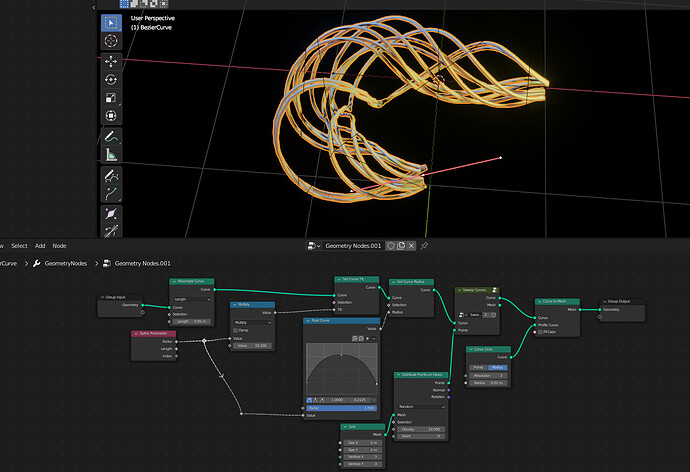
Task: Collapse the Float Curve node
Action: click(308, 321)
